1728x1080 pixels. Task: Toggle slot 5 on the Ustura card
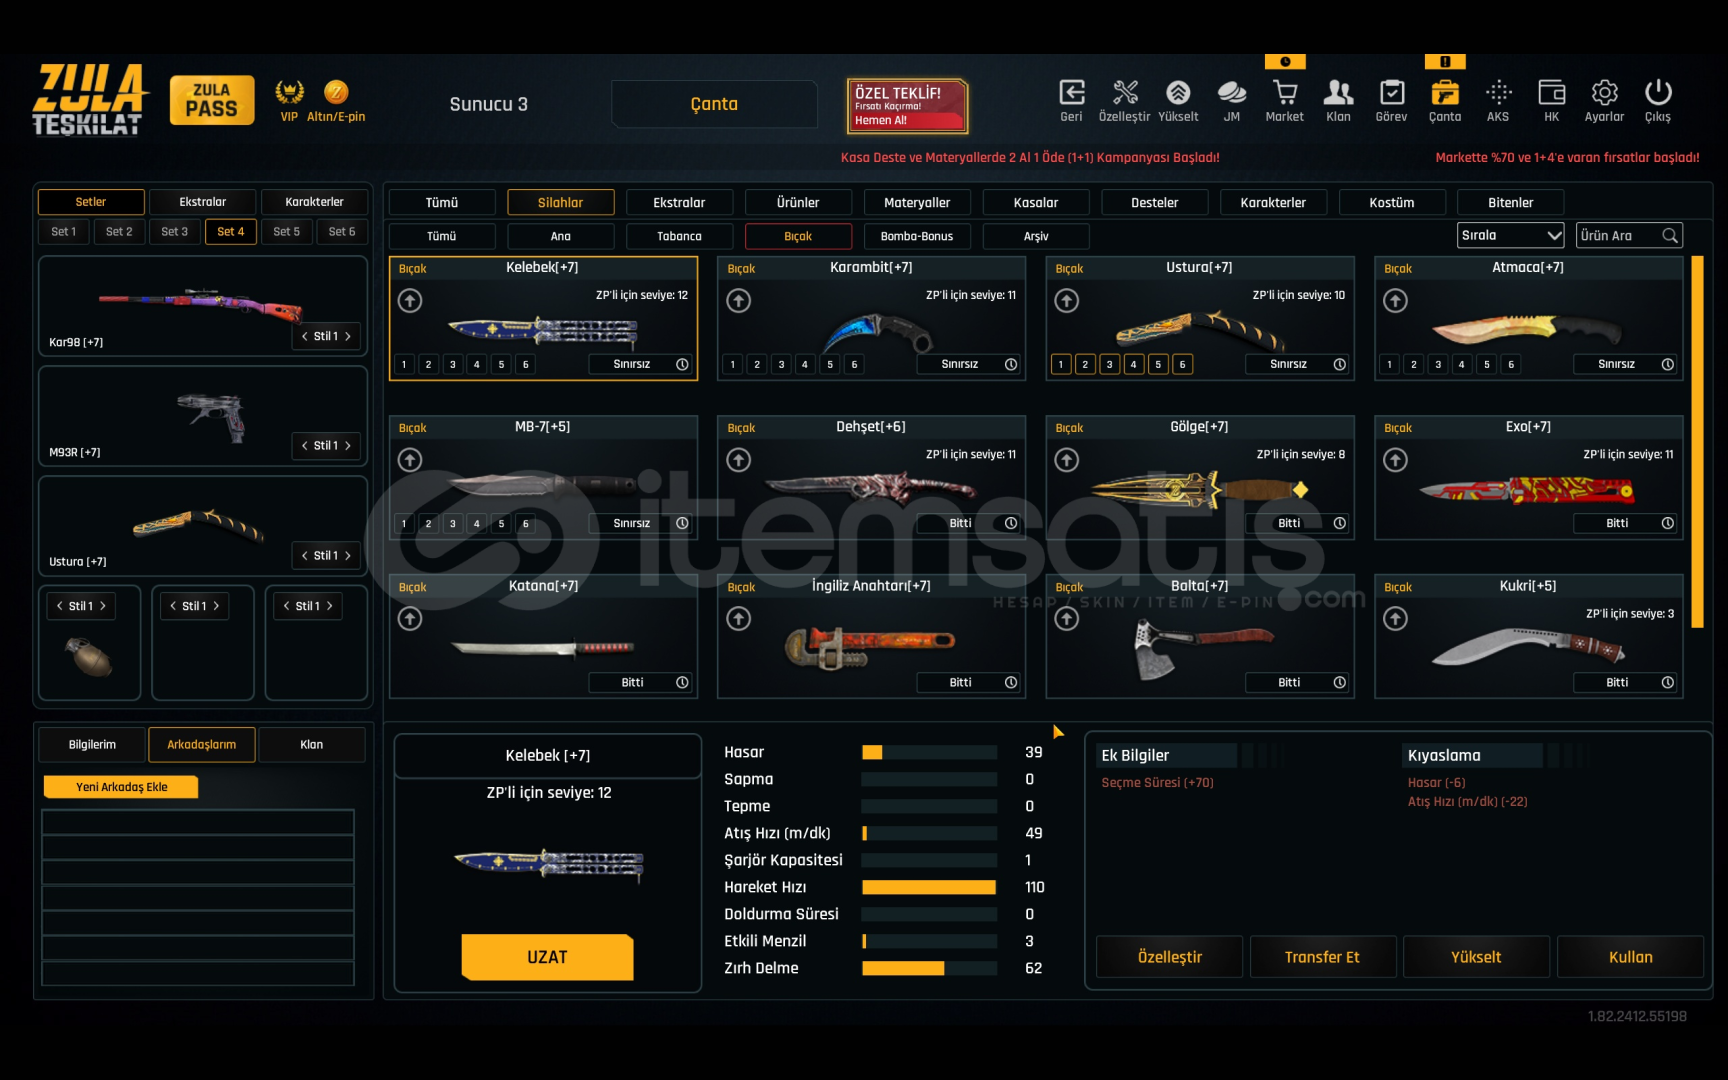point(1158,364)
